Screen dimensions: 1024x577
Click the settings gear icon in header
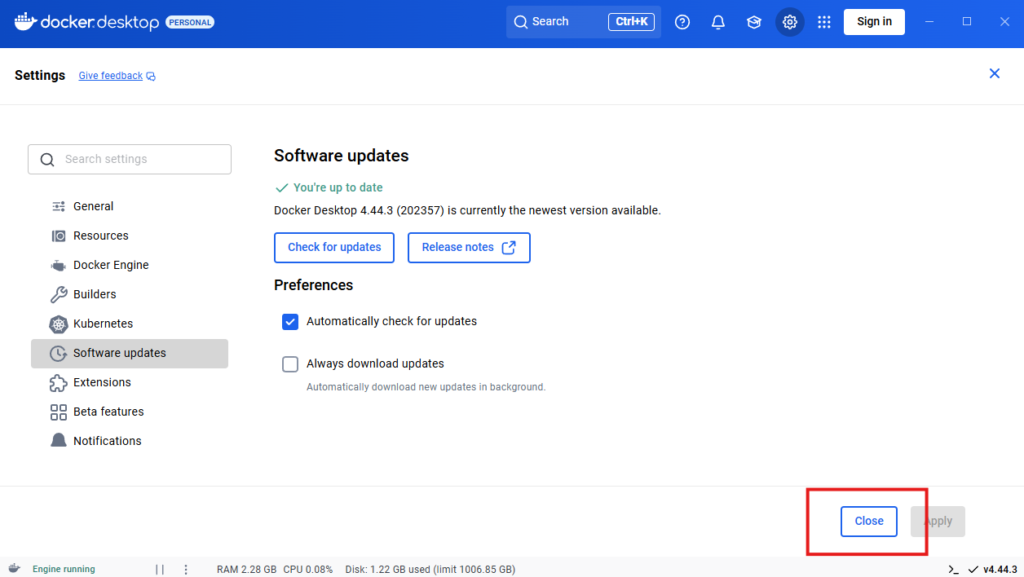tap(790, 22)
